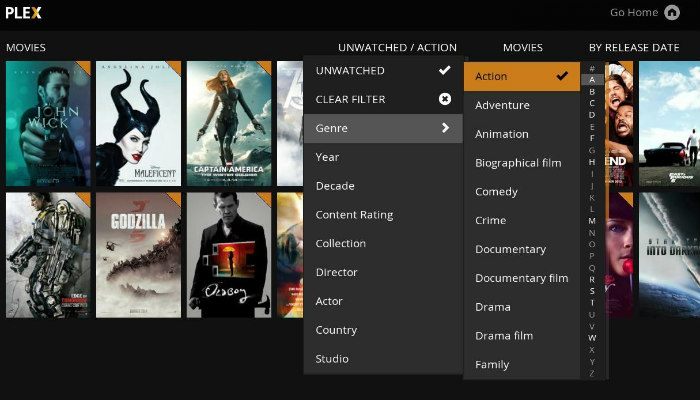Open the Maleficent movie poster
This screenshot has width=700, height=400.
click(x=138, y=124)
